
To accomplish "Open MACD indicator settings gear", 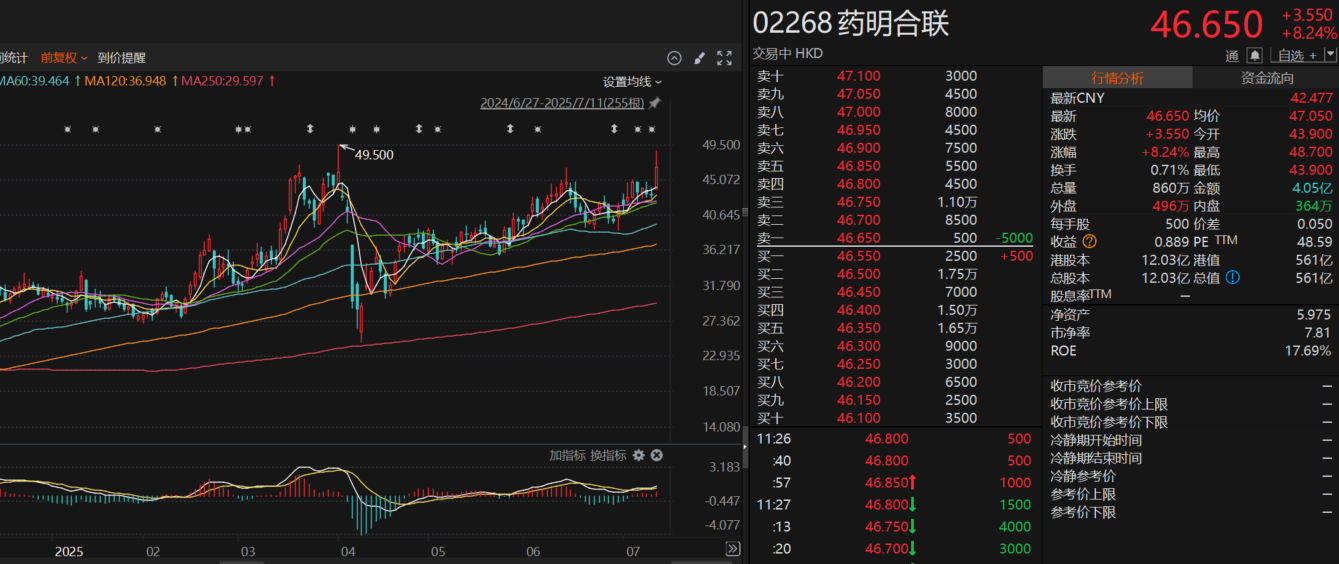I will pos(639,456).
